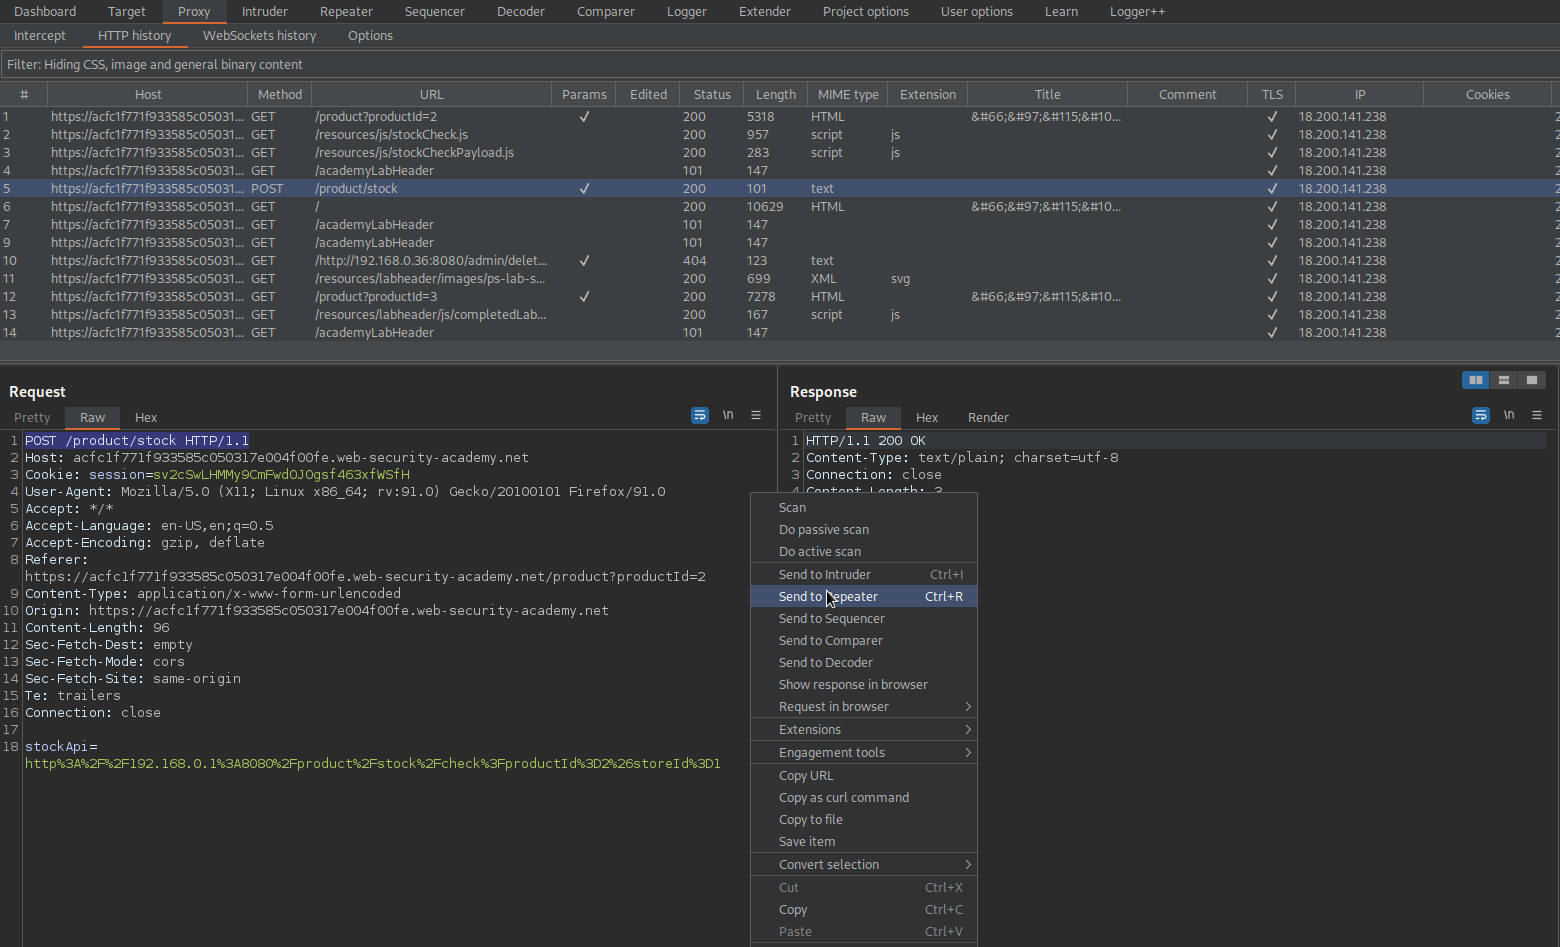This screenshot has width=1560, height=947.
Task: Choose Send to Intruder menu entry
Action: coord(864,575)
